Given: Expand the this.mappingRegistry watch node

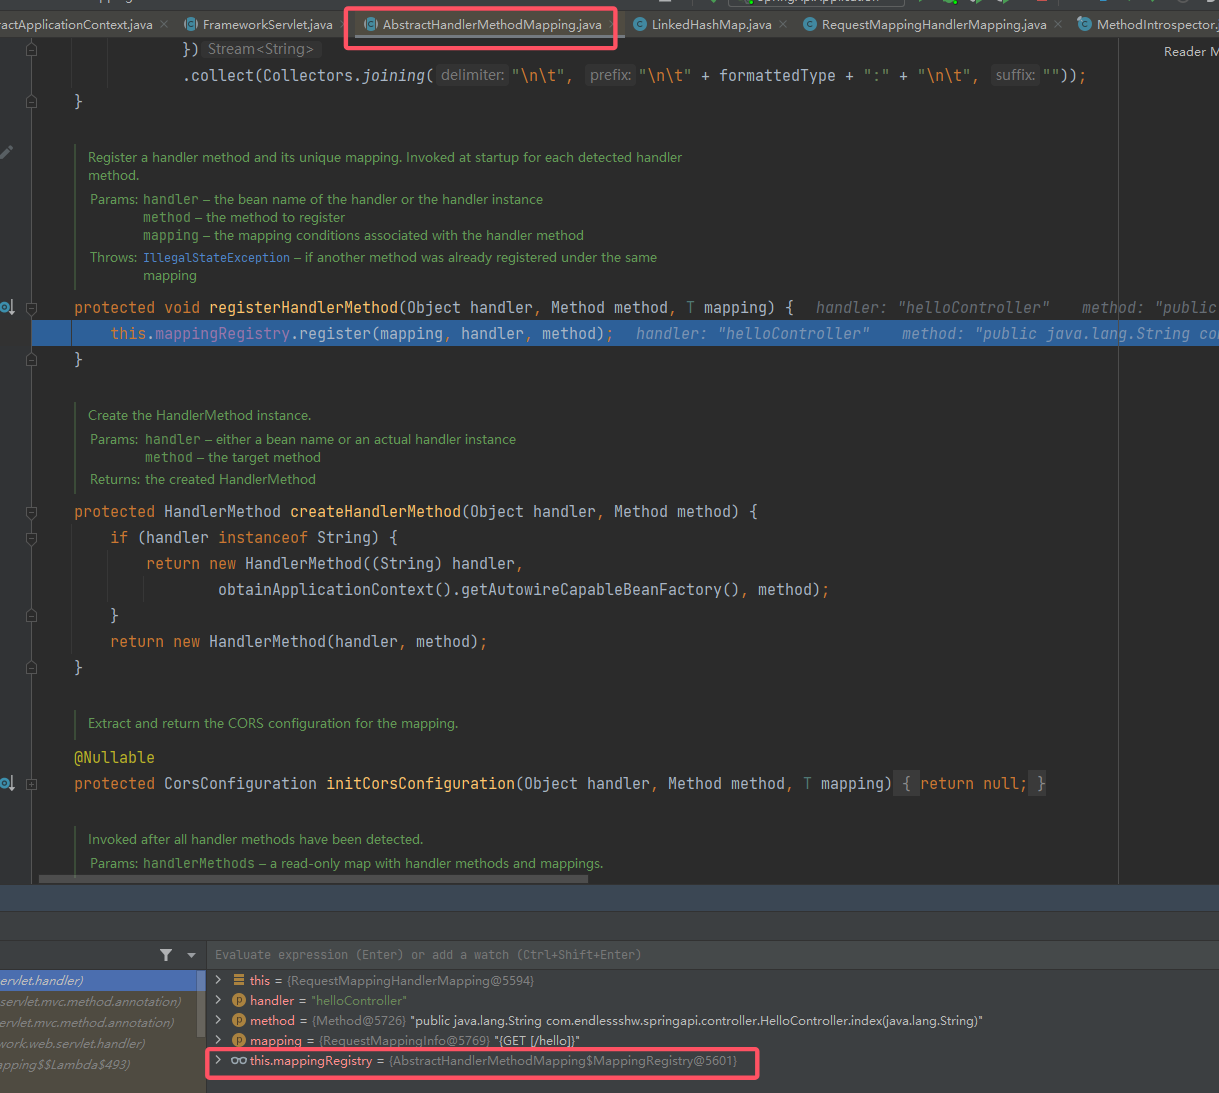Looking at the screenshot, I should (x=219, y=1060).
